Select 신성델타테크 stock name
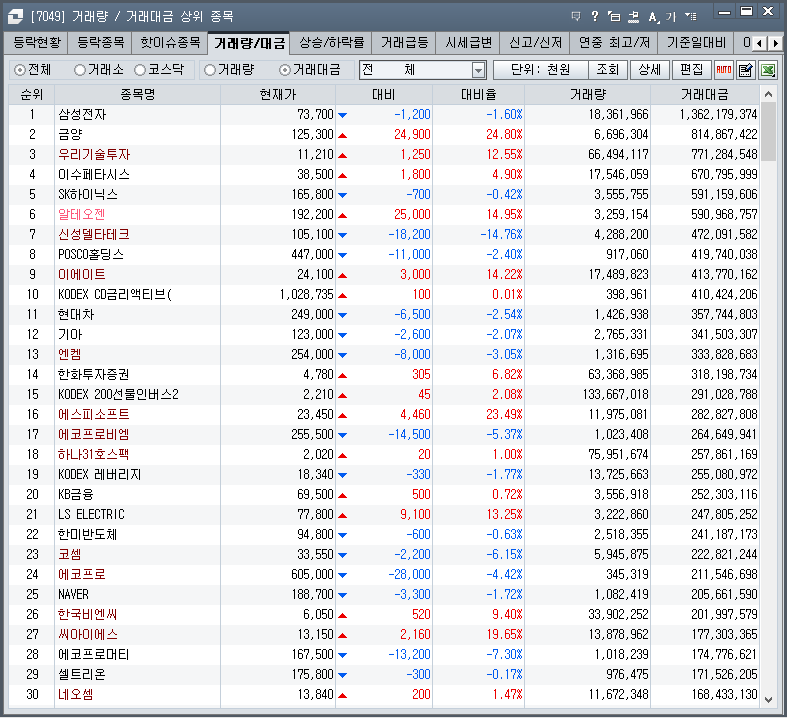Screen dimensions: 787x718 94,234
